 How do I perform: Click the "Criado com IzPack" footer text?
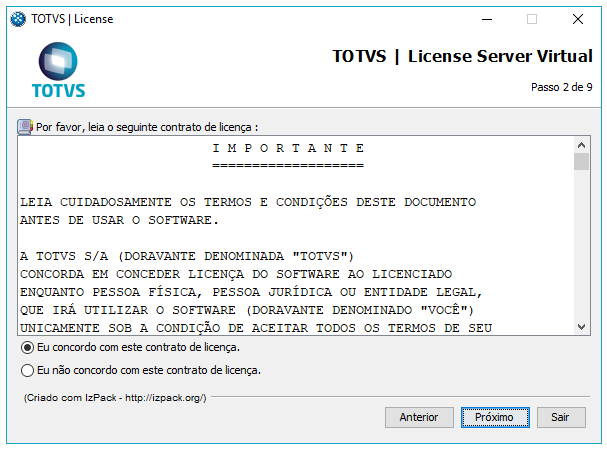coord(115,398)
